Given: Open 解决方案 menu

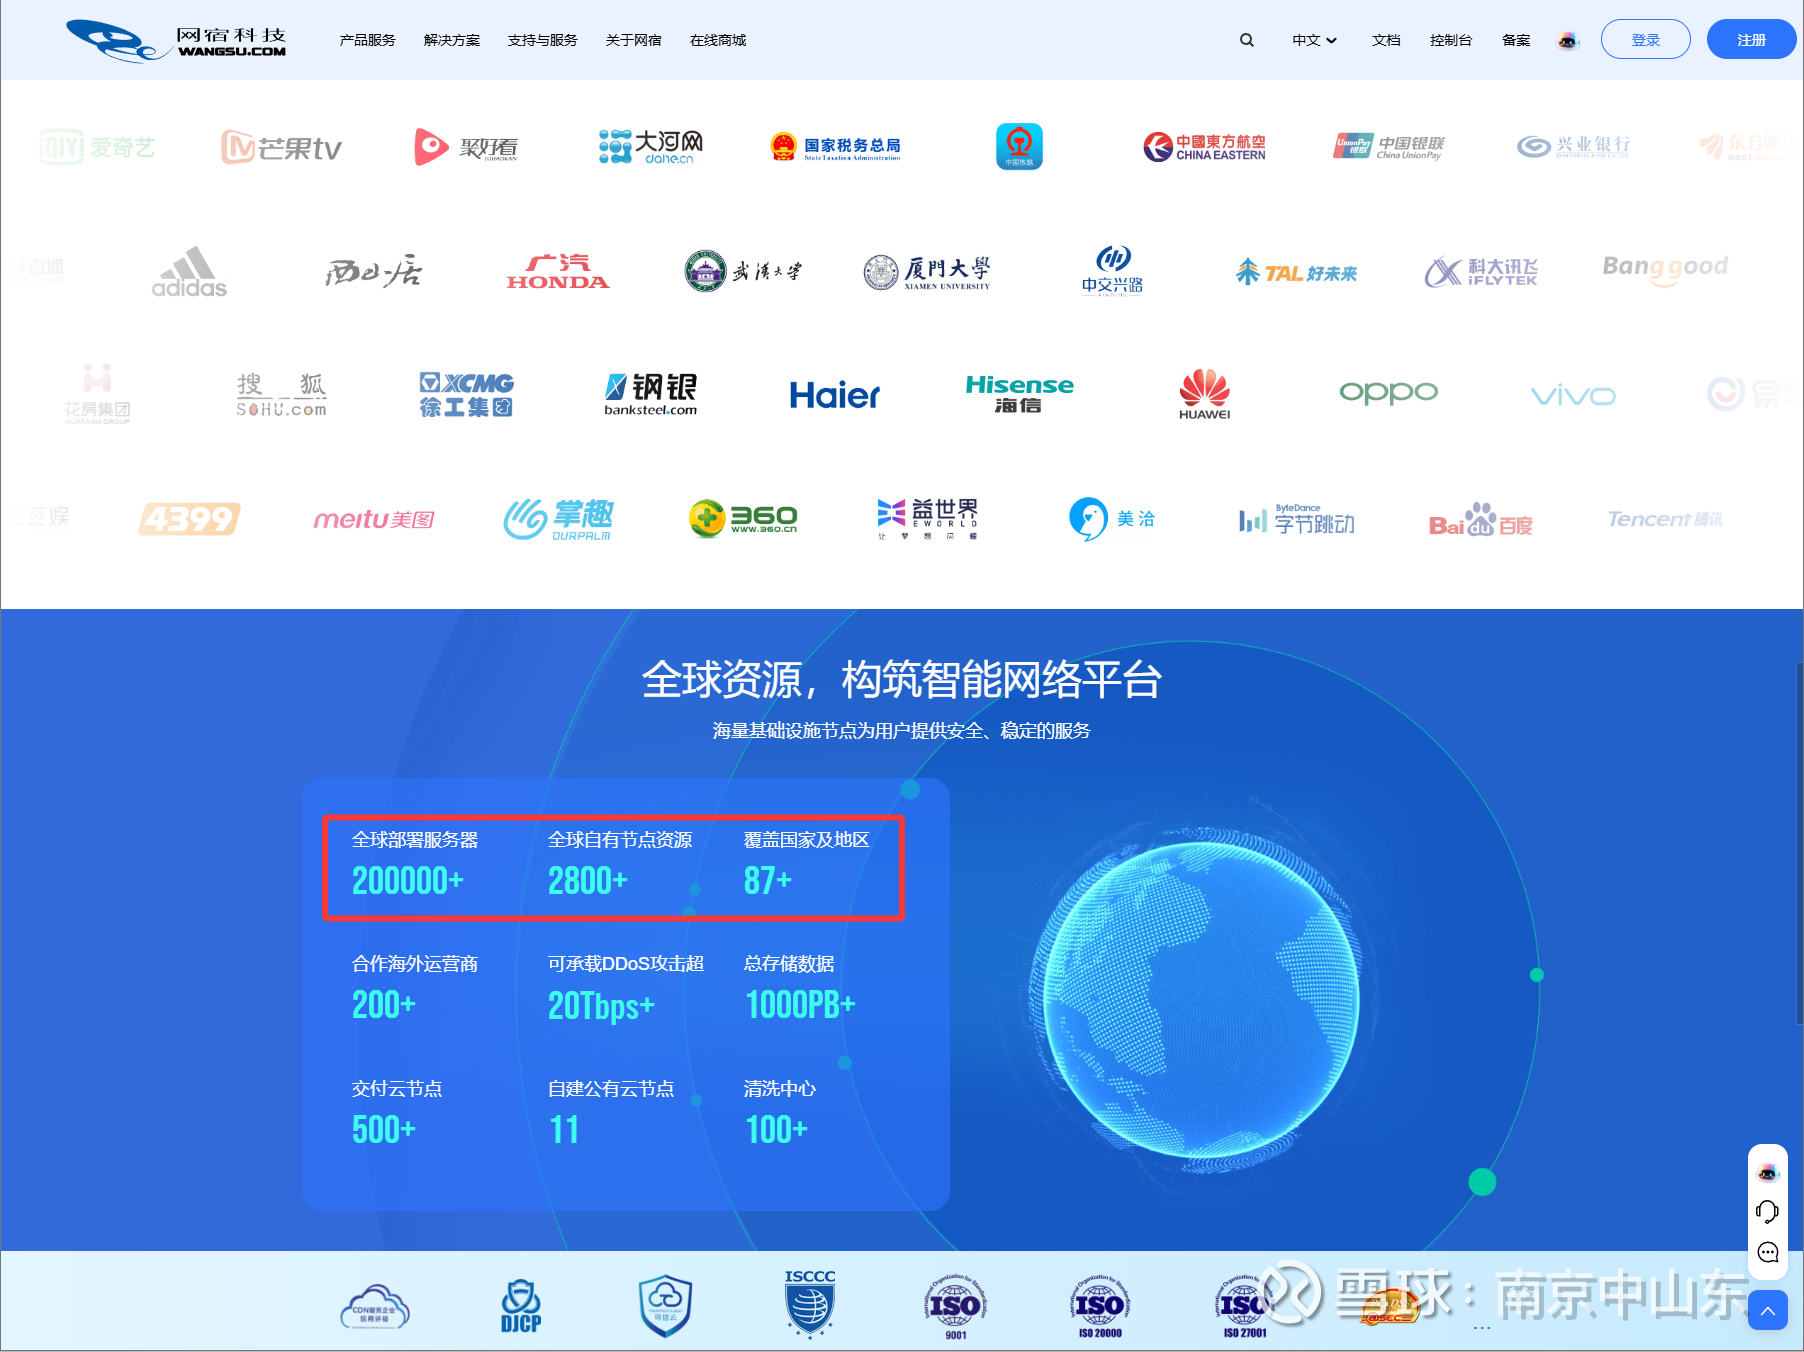Looking at the screenshot, I should pos(452,40).
